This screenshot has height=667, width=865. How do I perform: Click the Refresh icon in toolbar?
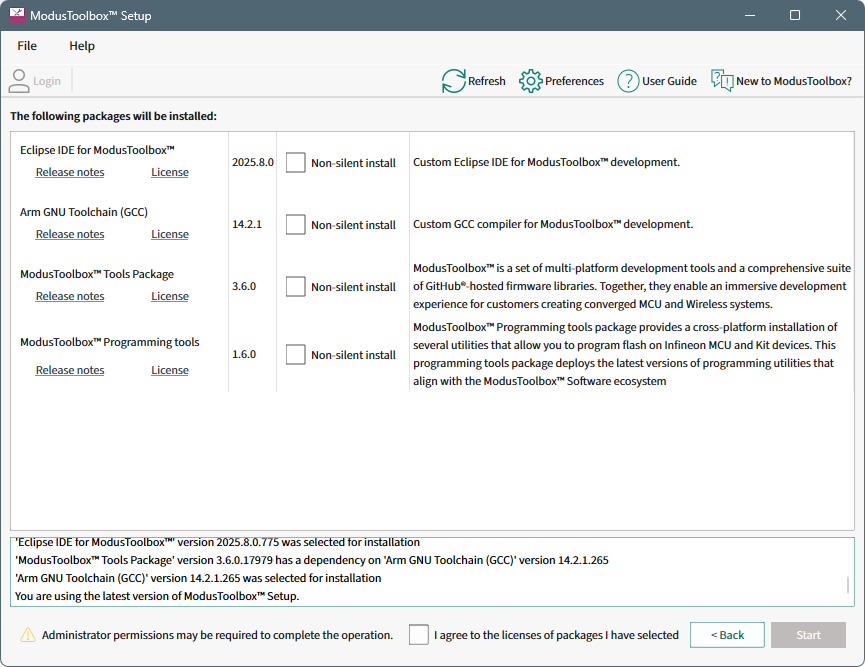pos(454,81)
